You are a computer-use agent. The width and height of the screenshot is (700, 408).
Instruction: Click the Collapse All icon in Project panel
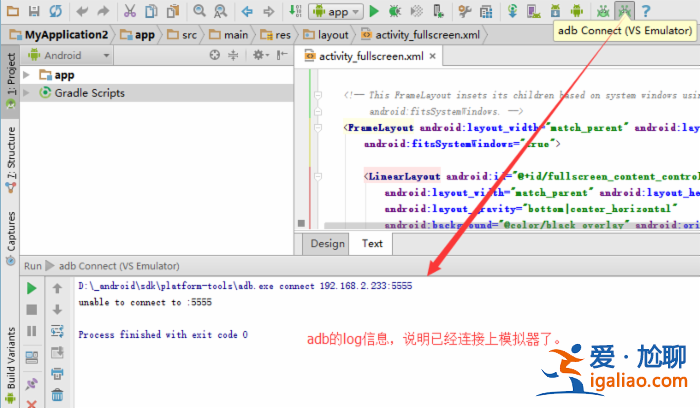(233, 55)
